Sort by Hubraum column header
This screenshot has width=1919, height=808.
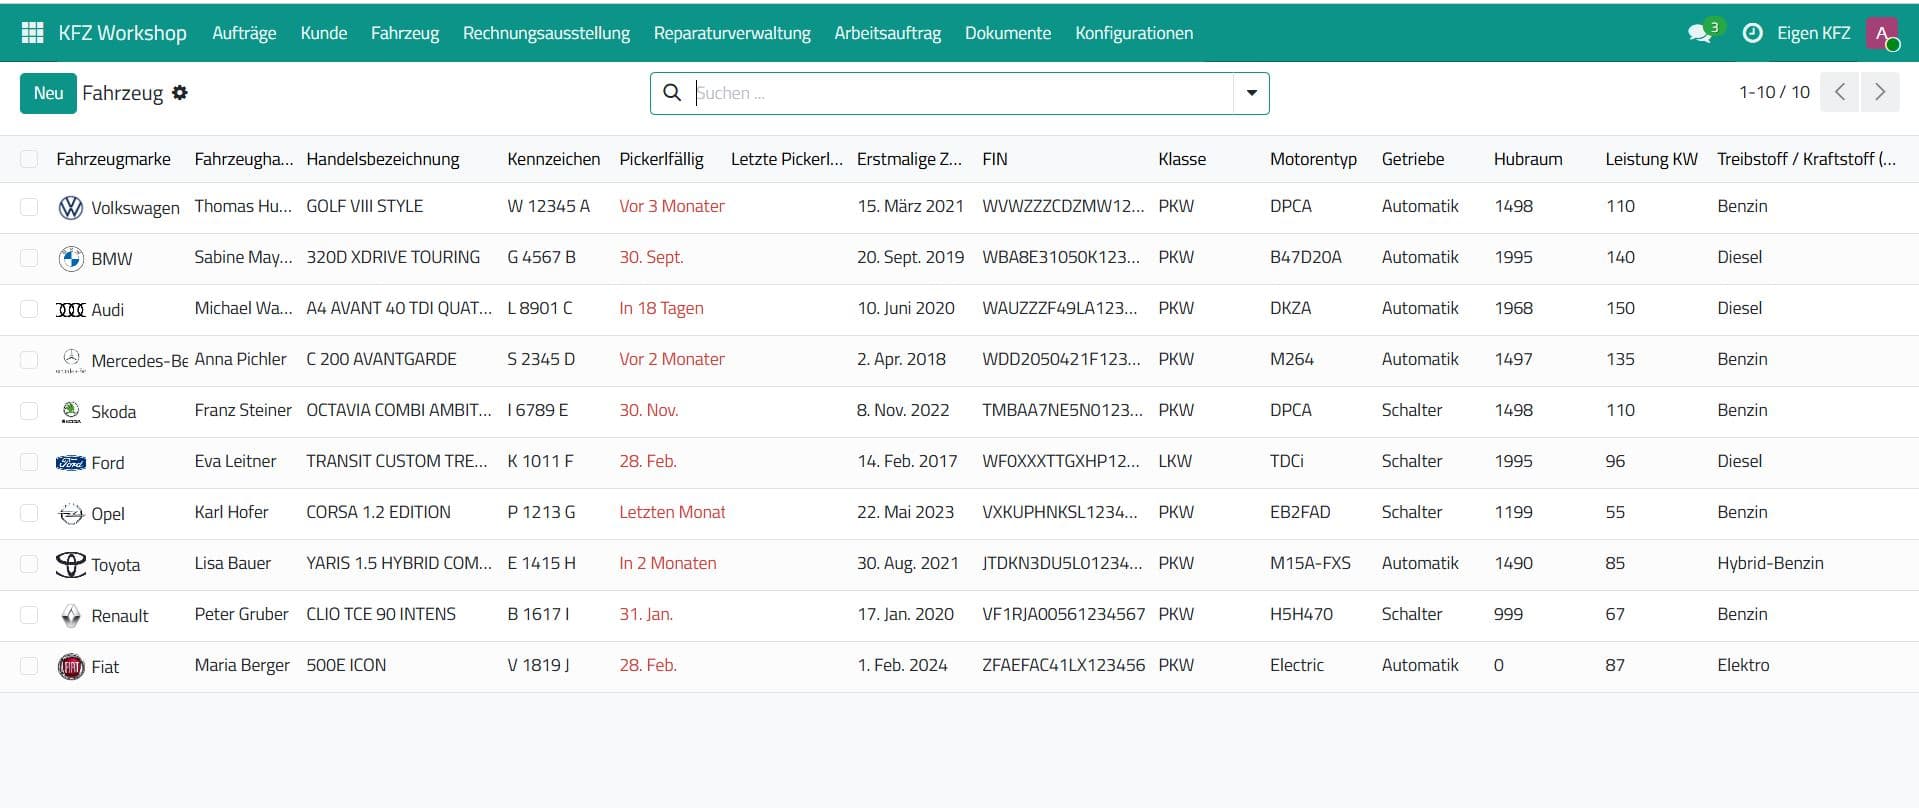(x=1528, y=159)
